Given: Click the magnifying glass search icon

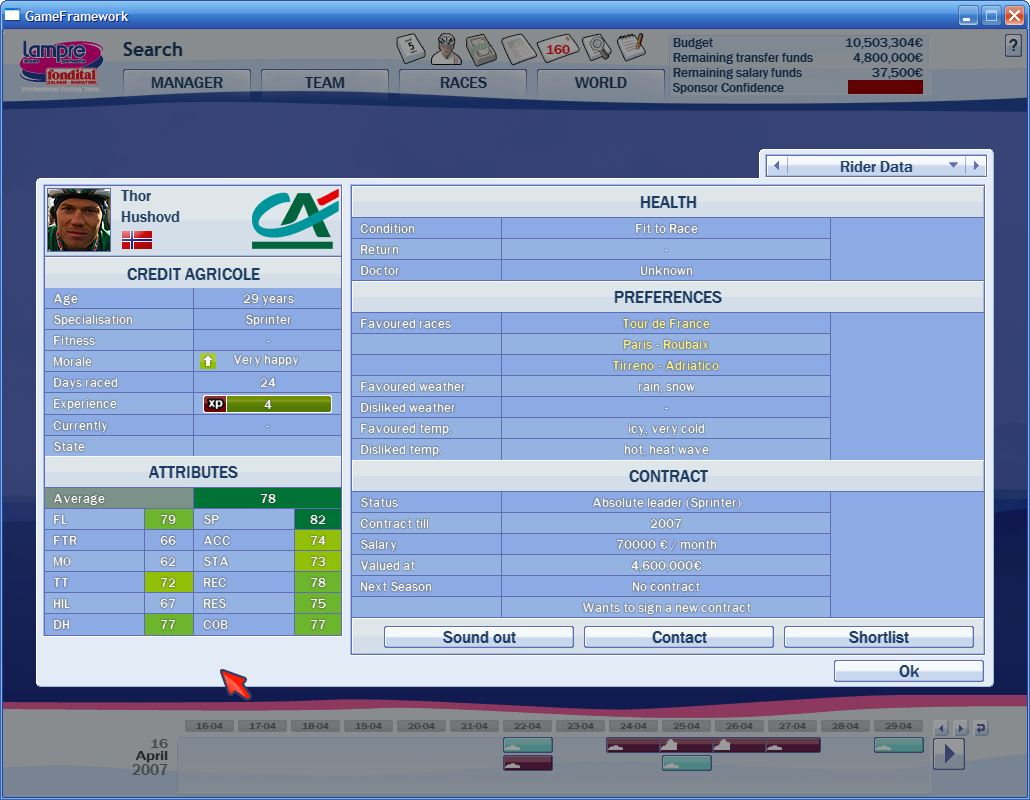Looking at the screenshot, I should click(596, 48).
